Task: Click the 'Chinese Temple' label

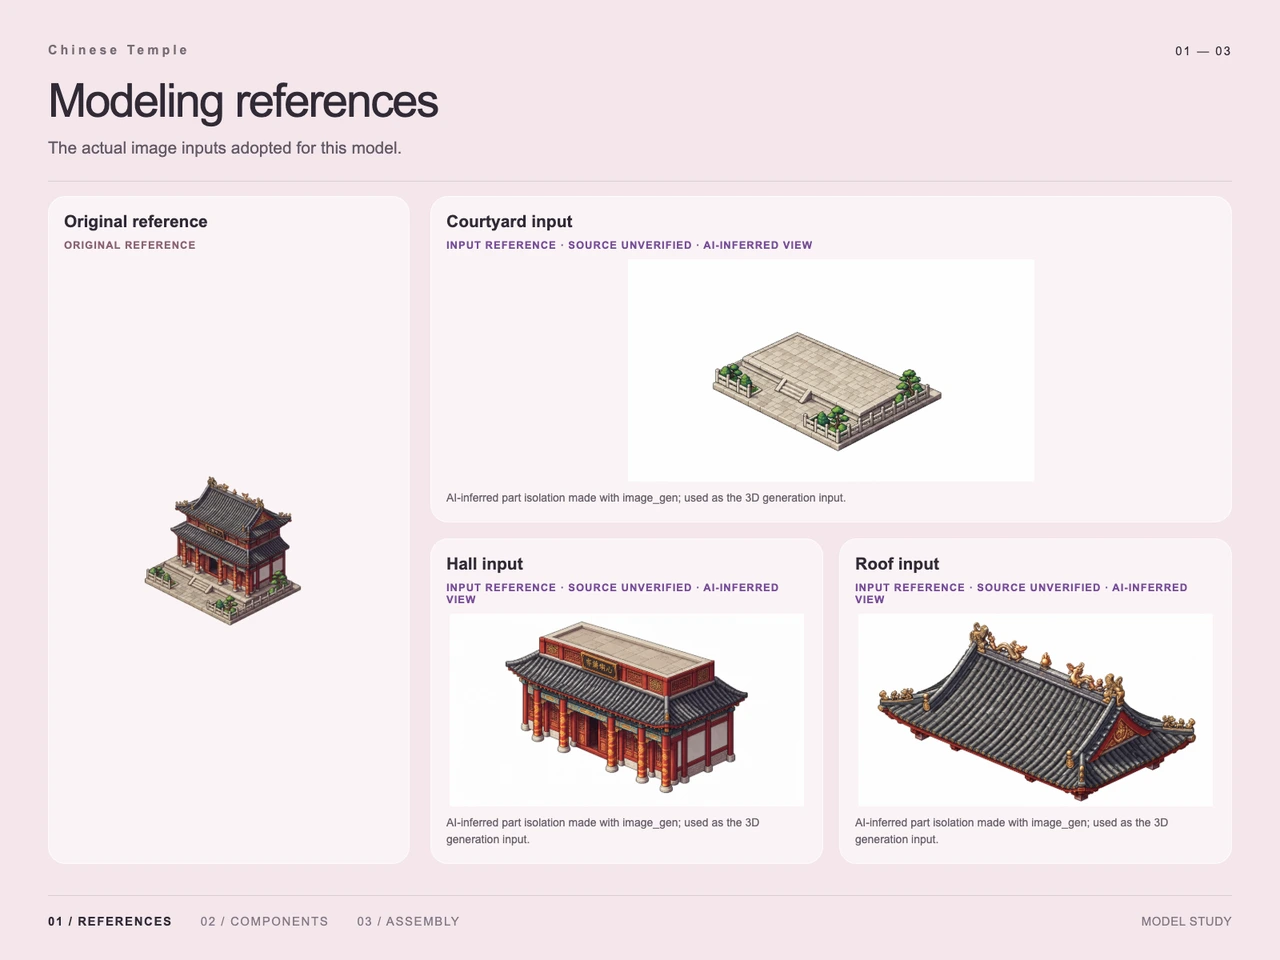Action: [118, 50]
